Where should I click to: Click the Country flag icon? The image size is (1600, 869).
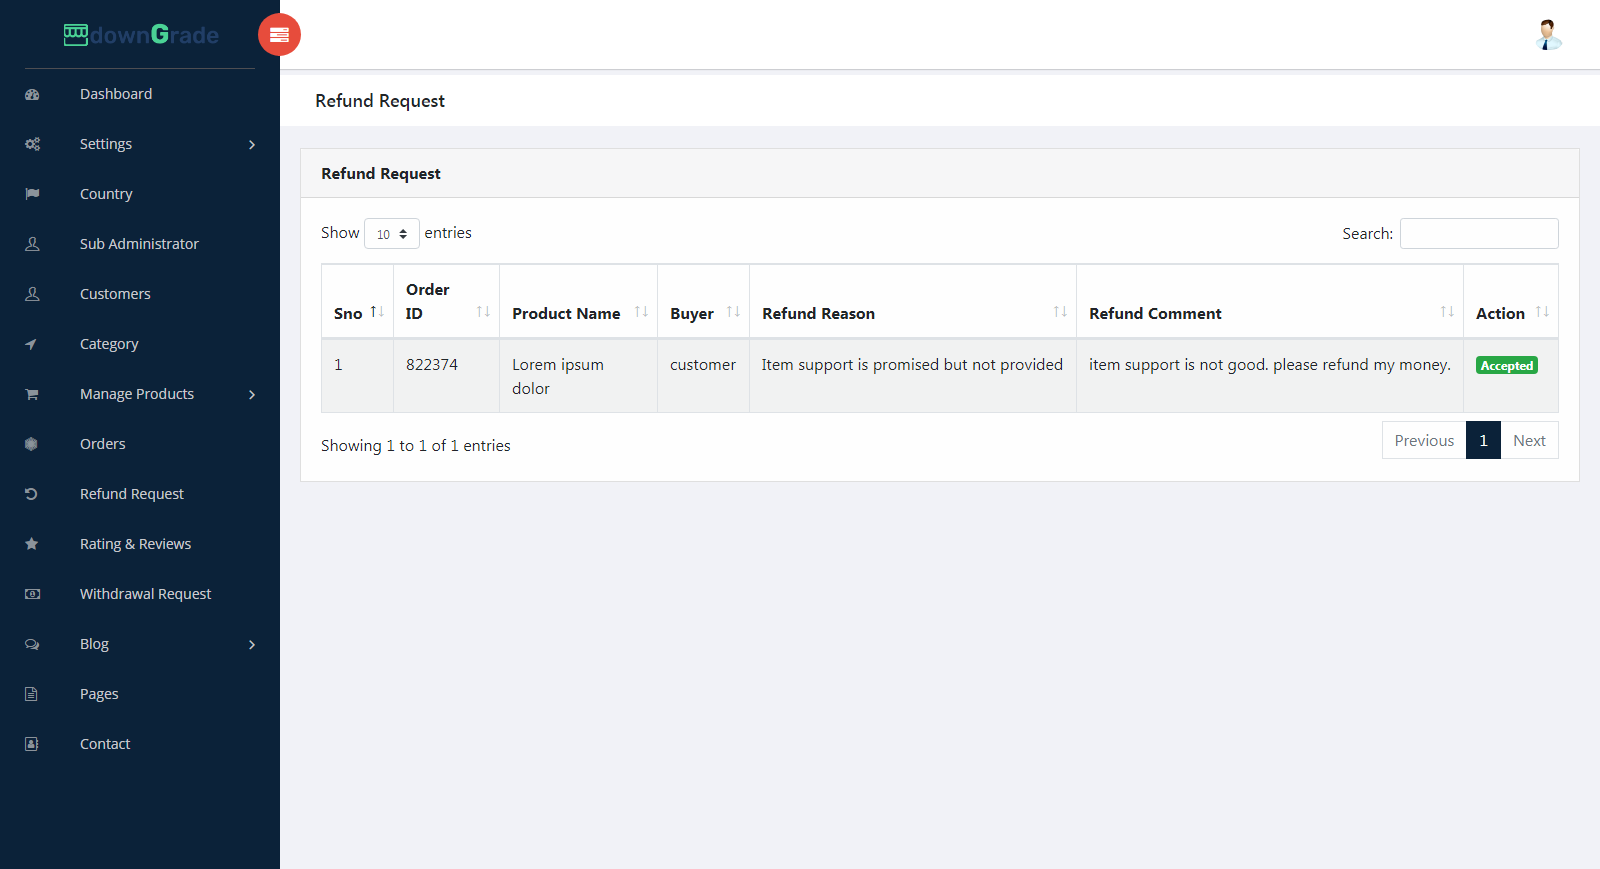point(32,194)
